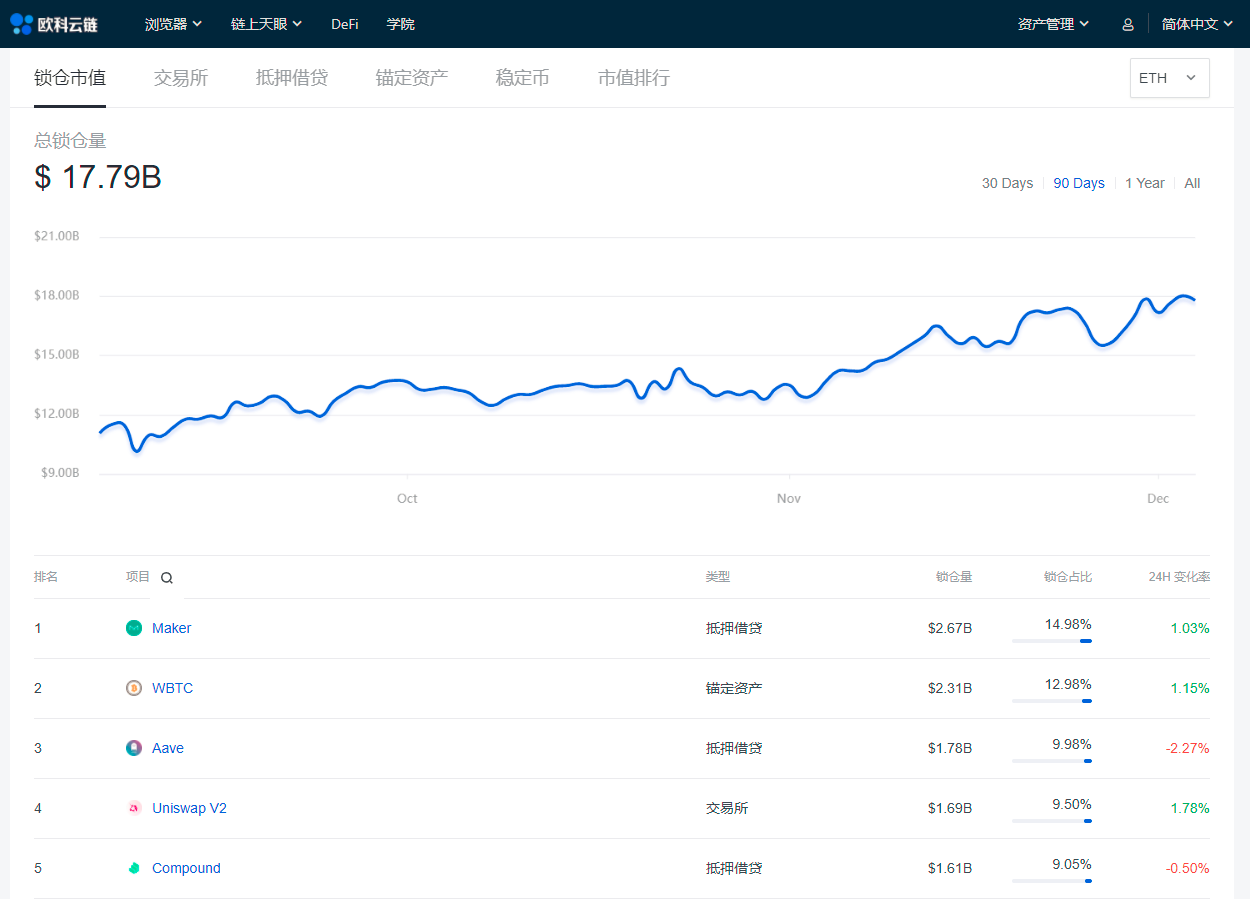Click the $ 17.79B total locked value

98,177
